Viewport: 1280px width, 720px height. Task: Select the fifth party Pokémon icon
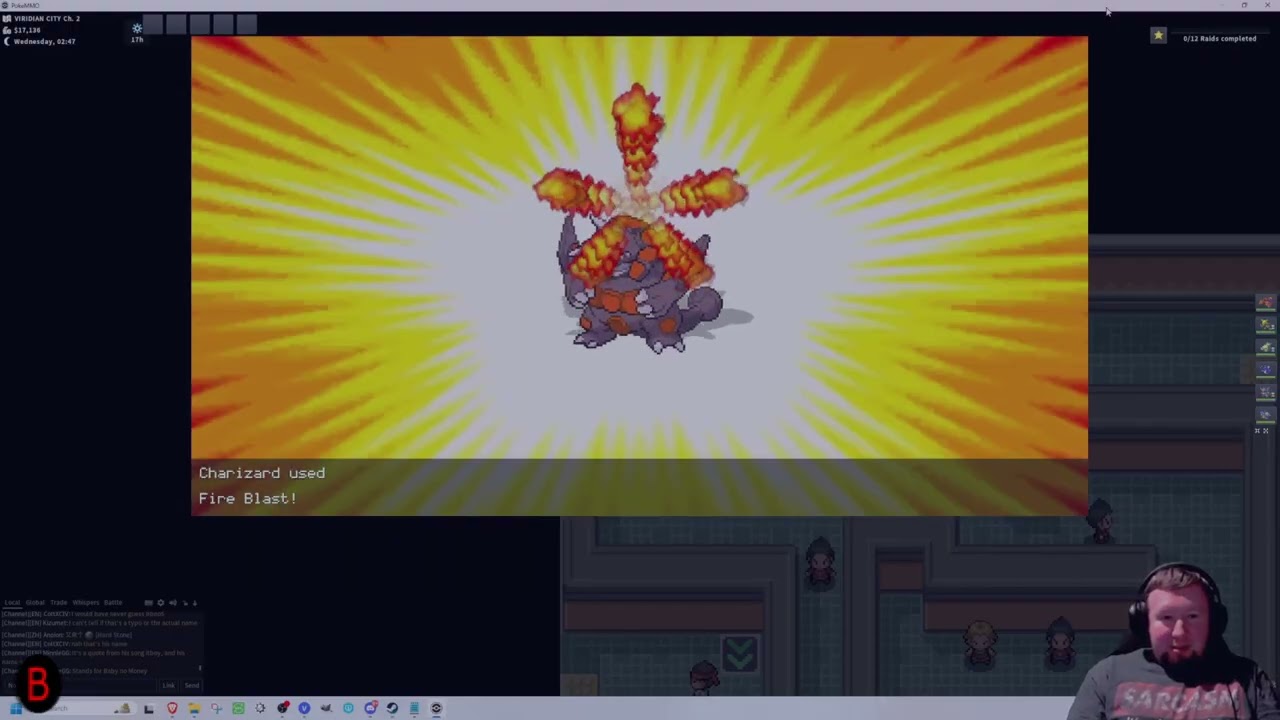(x=1266, y=392)
